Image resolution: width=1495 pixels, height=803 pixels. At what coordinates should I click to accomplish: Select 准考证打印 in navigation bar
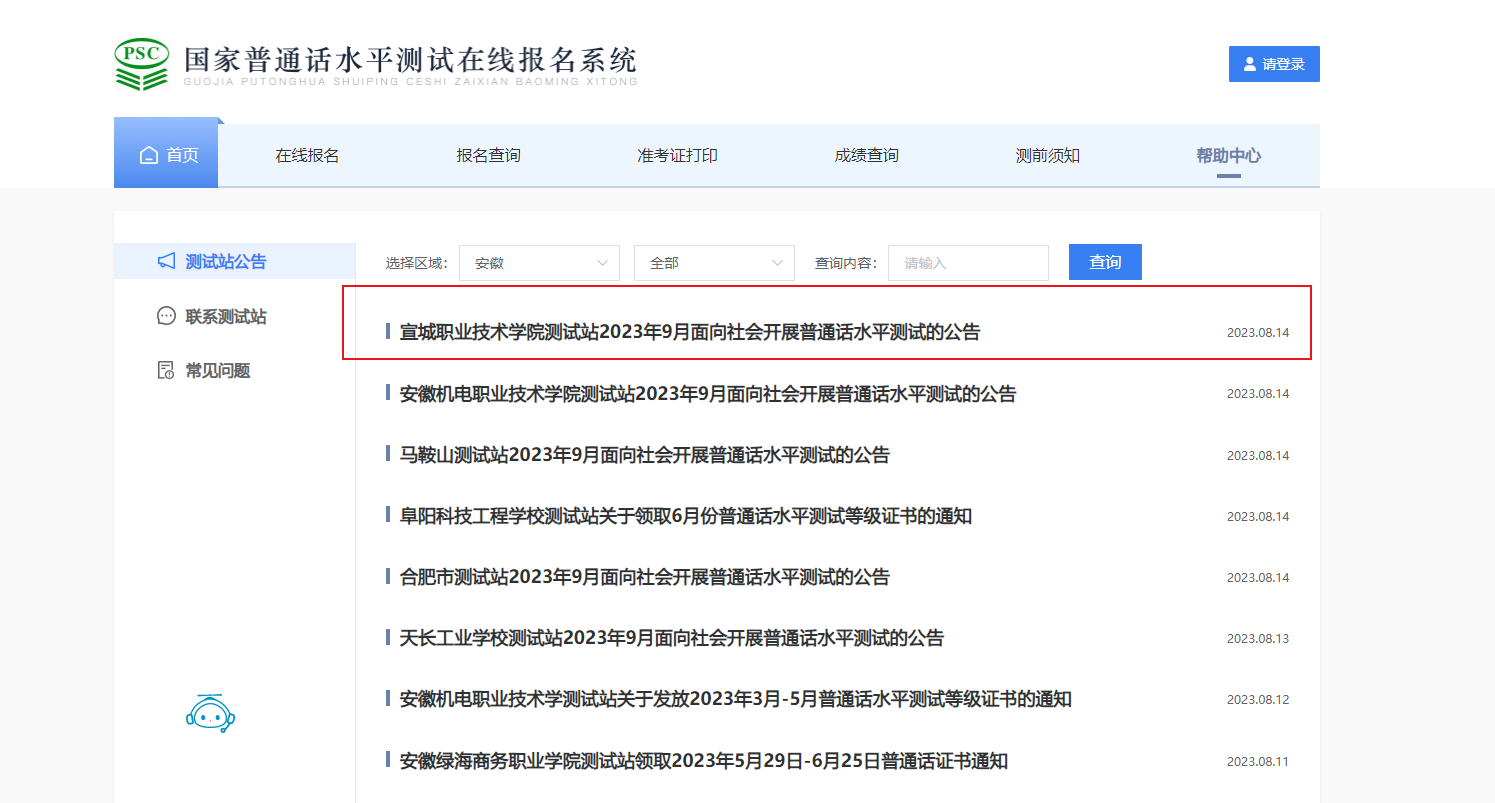coord(677,156)
